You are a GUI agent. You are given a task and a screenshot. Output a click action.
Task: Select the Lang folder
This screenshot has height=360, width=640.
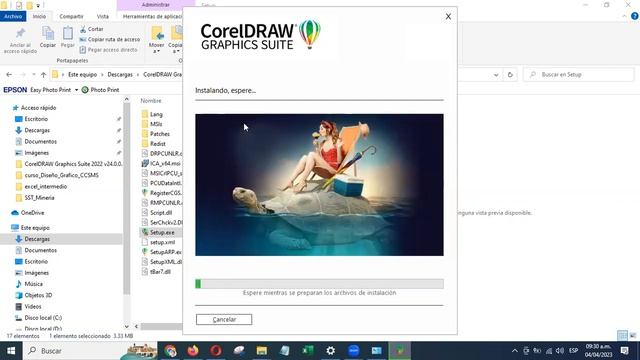point(156,114)
